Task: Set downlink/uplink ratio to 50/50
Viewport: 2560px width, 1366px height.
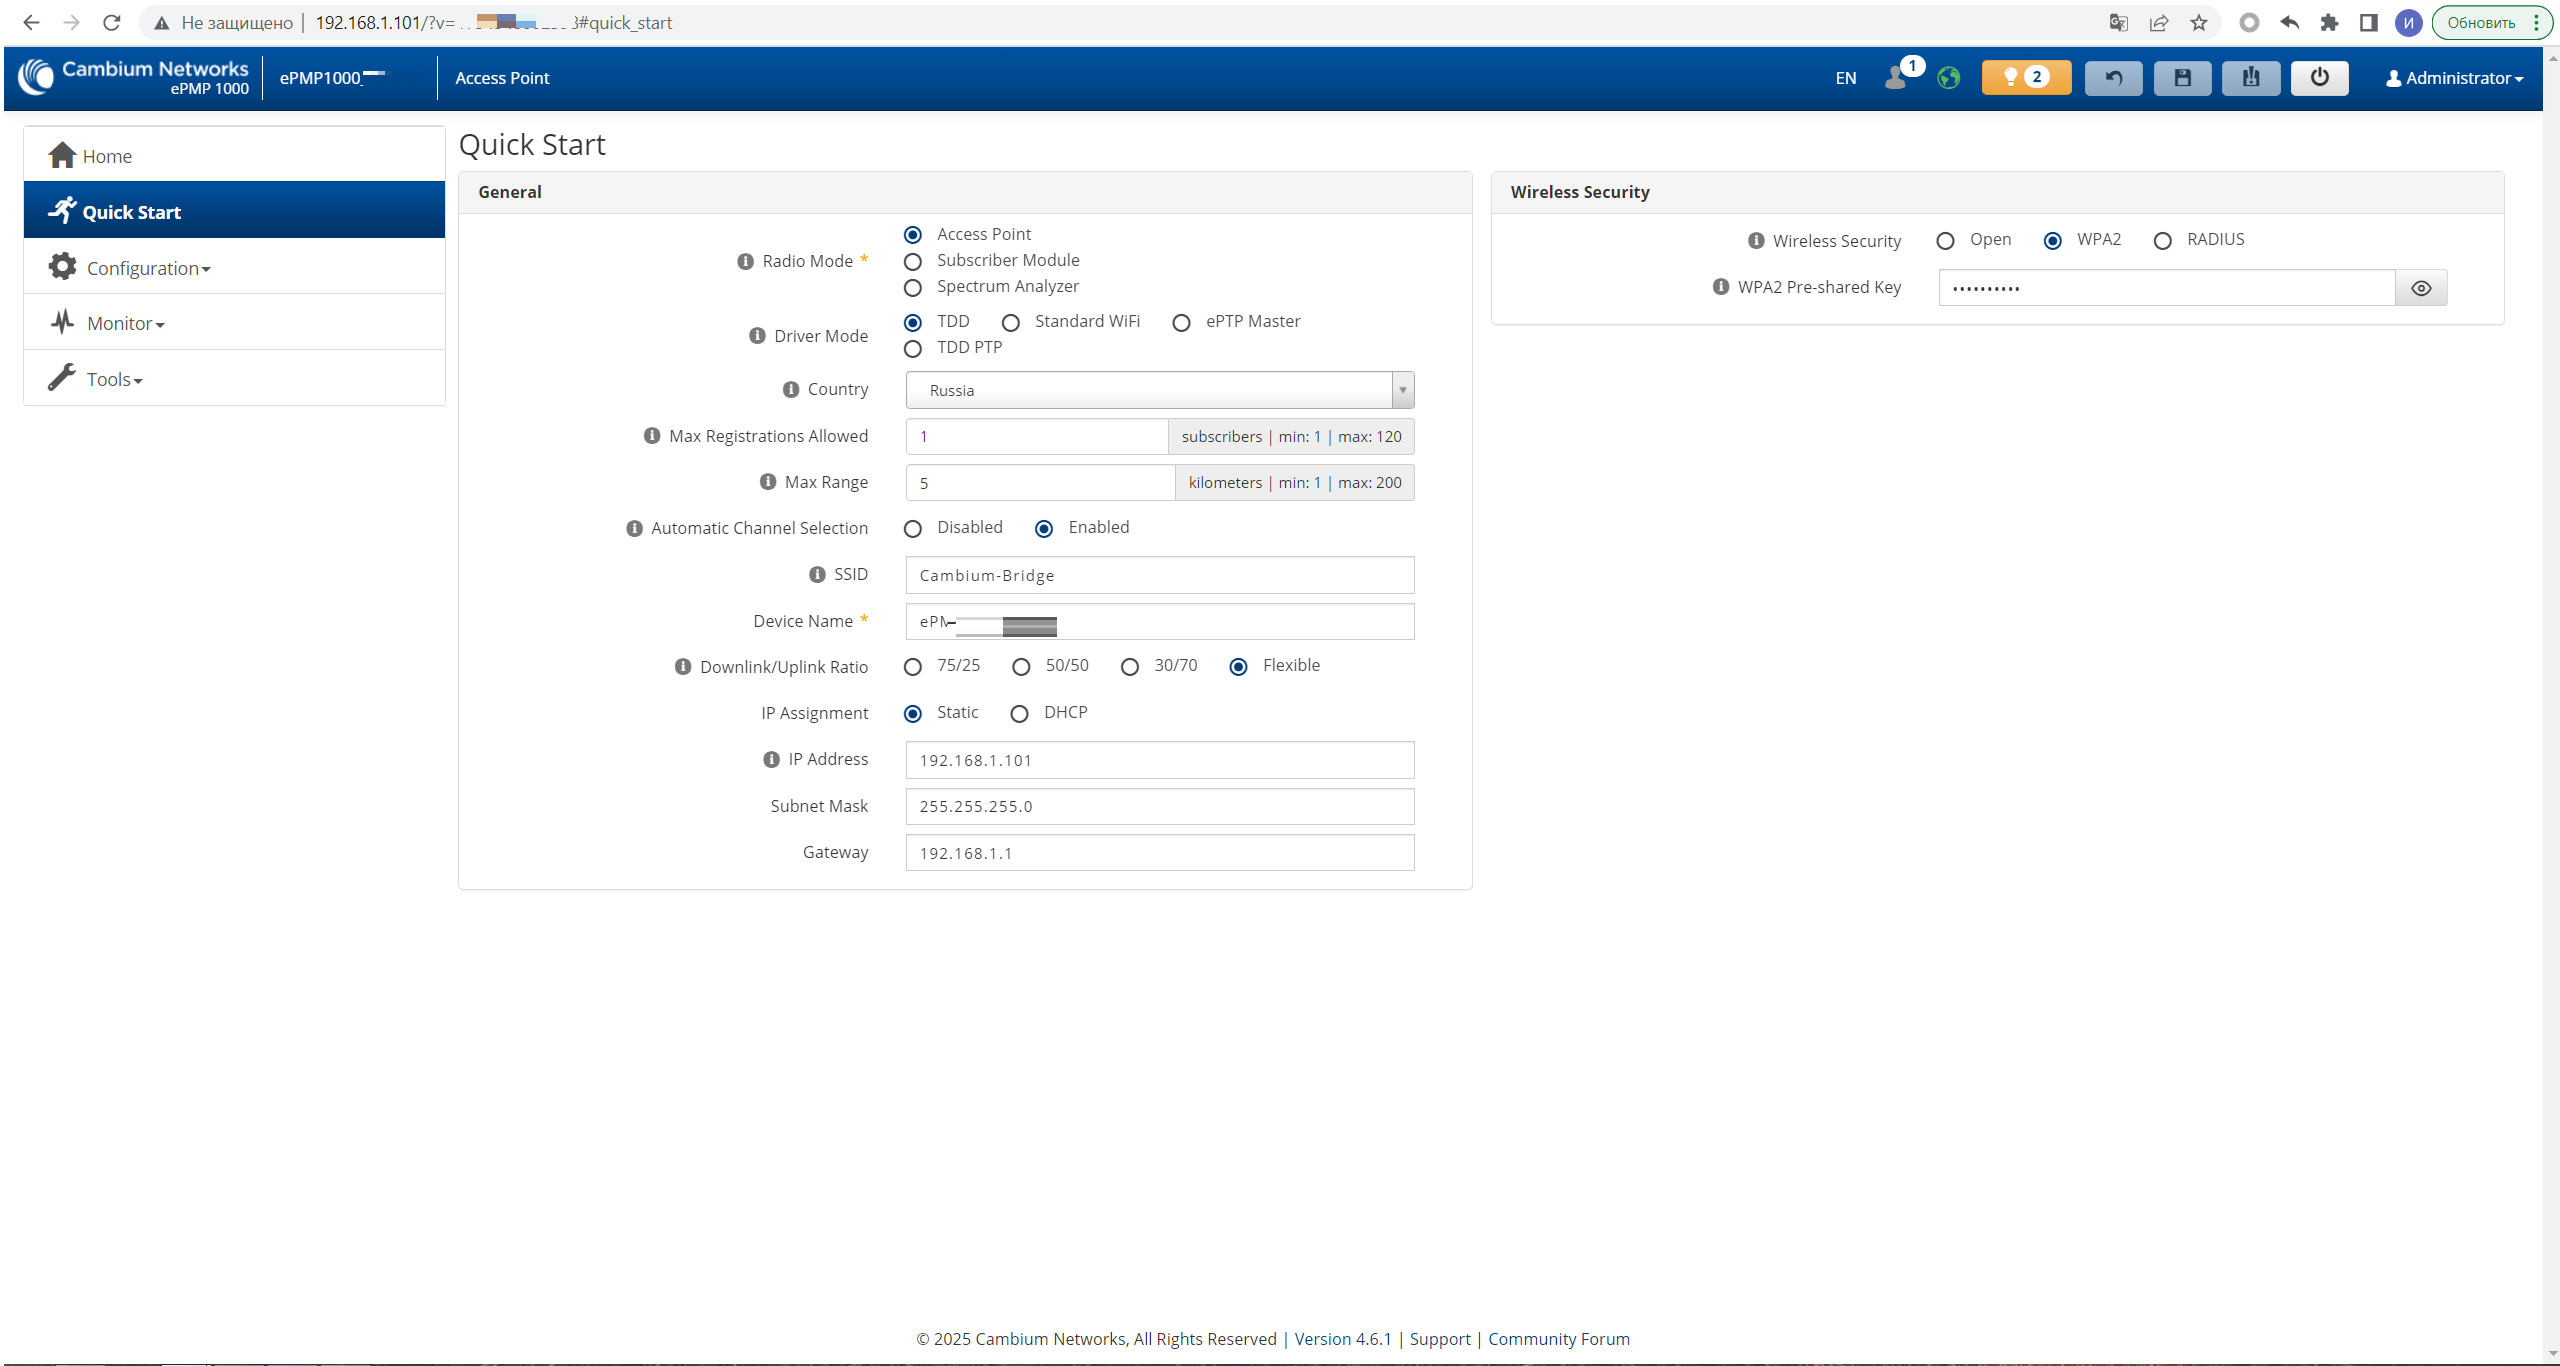Action: (1021, 667)
